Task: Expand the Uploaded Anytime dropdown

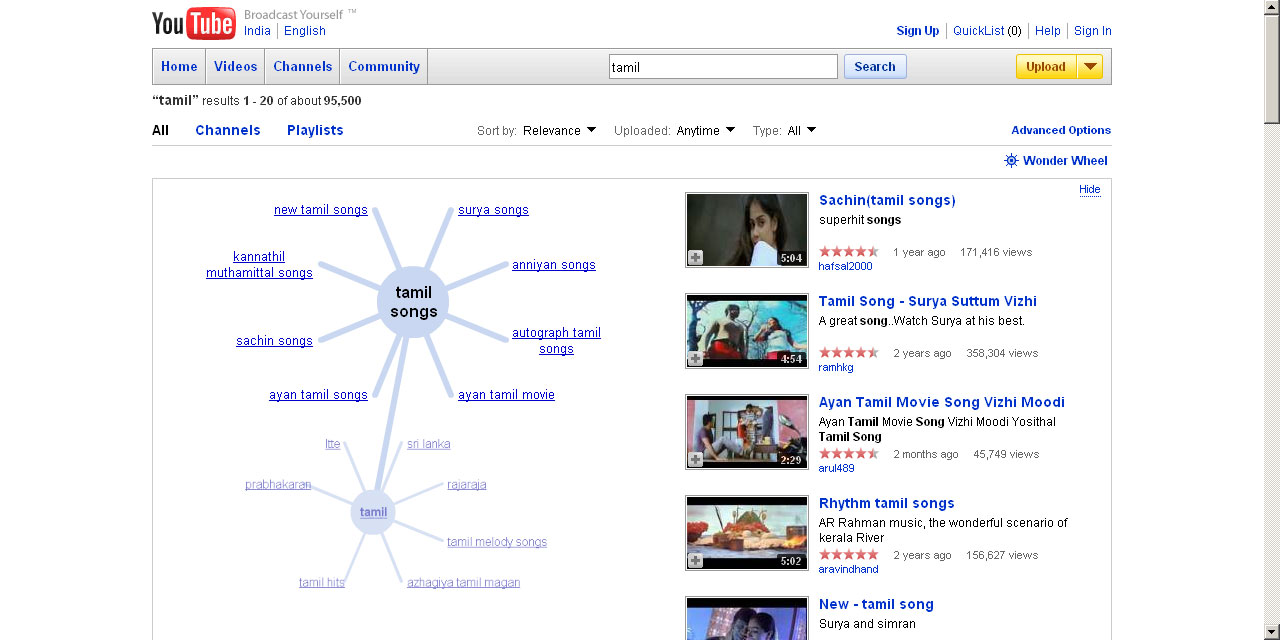Action: pyautogui.click(x=706, y=130)
